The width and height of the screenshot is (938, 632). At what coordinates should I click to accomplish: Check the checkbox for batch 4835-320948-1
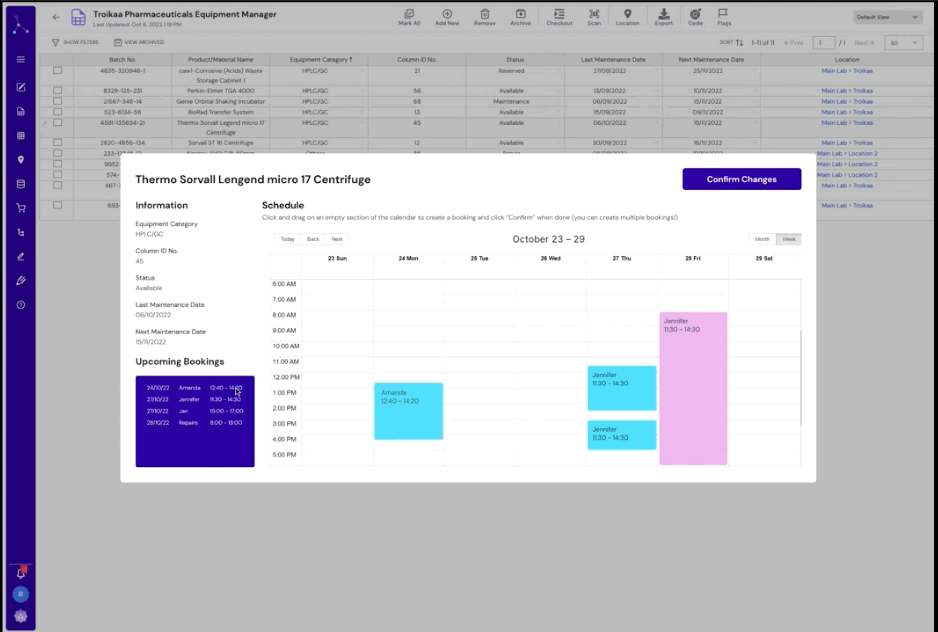tap(57, 72)
